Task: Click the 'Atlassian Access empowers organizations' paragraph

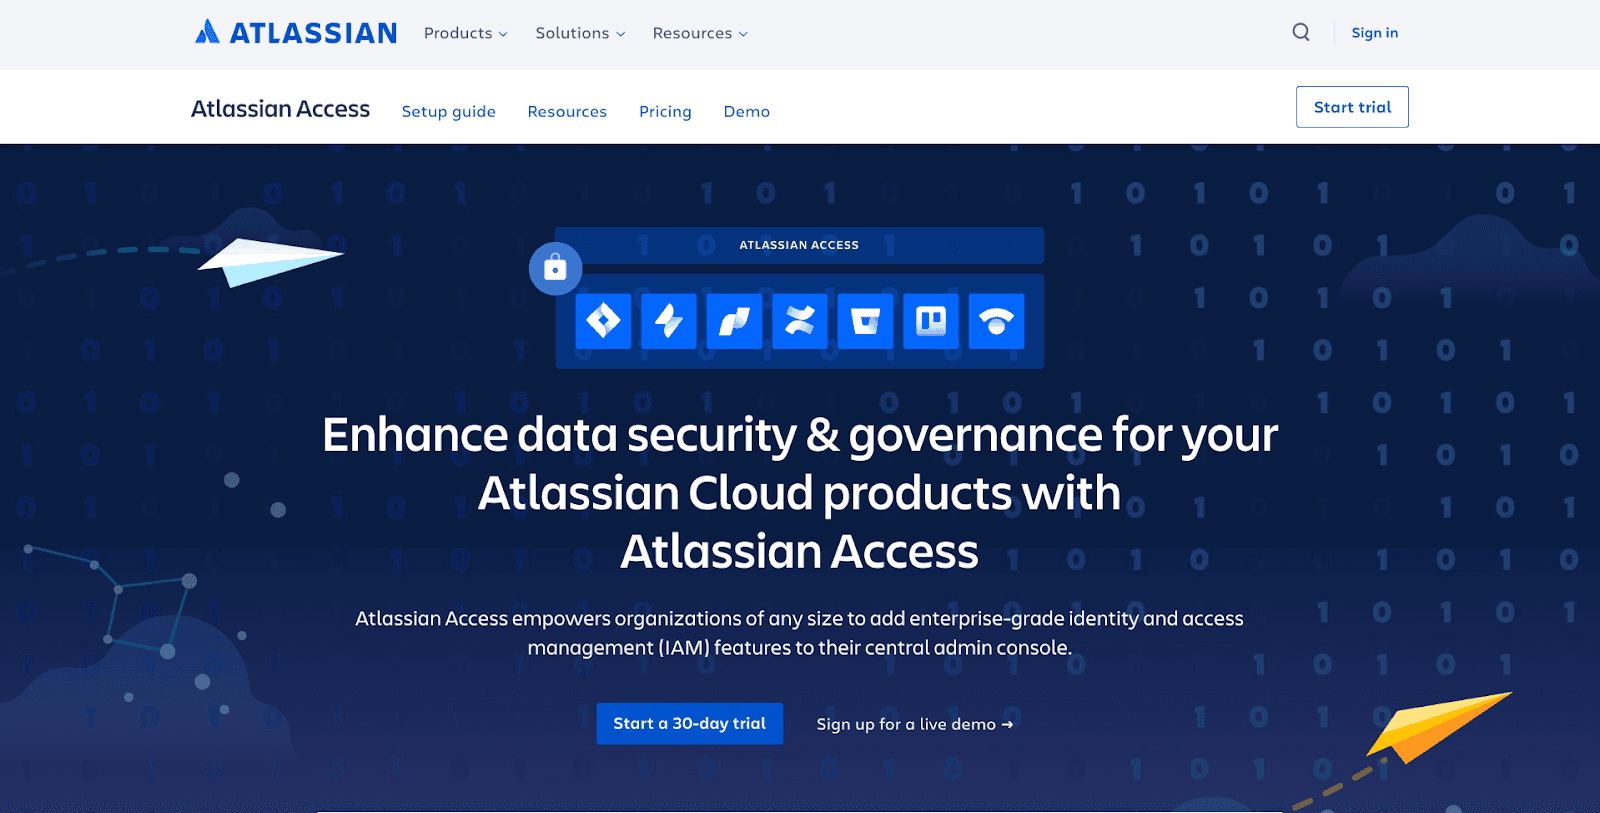Action: [x=800, y=633]
